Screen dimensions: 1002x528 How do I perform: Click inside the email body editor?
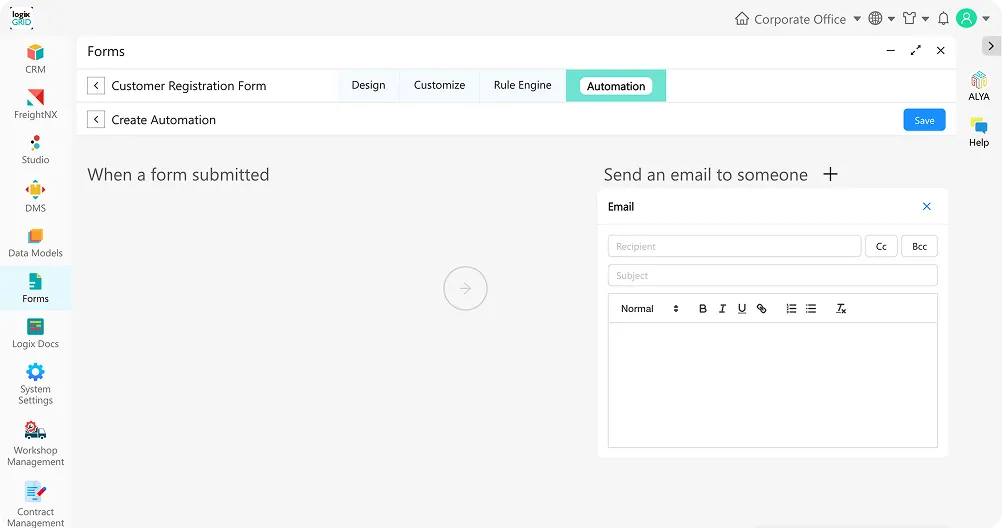773,385
